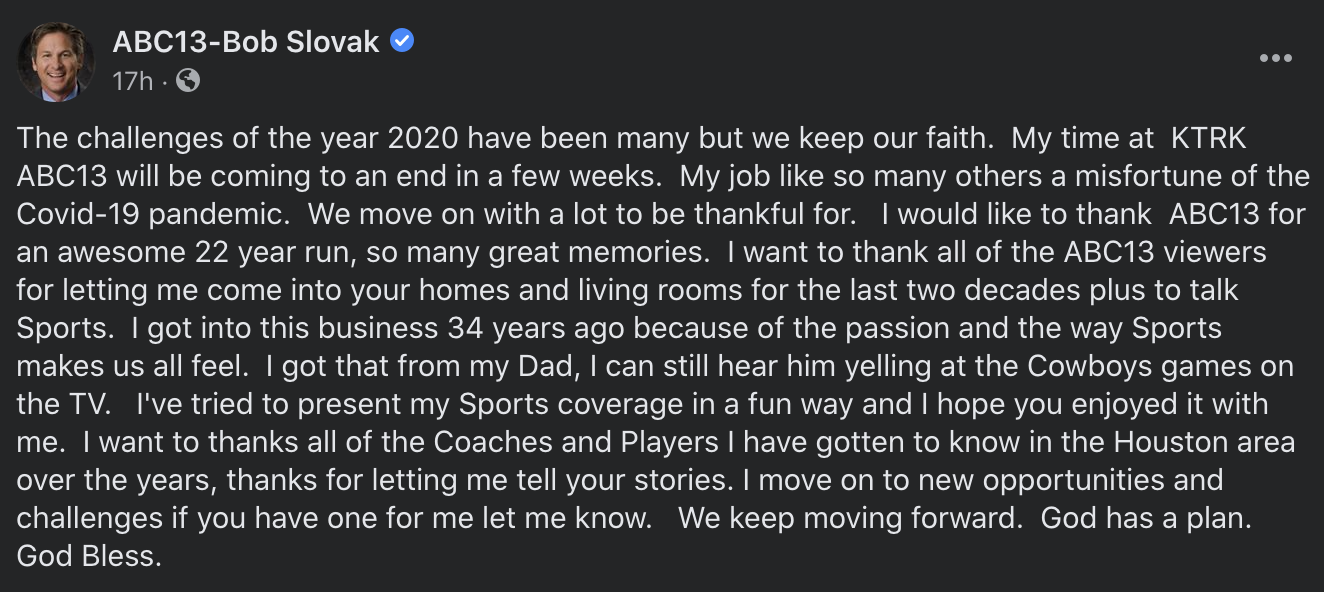Click the word Houston in the post
The height and width of the screenshot is (592, 1324).
click(x=1142, y=442)
